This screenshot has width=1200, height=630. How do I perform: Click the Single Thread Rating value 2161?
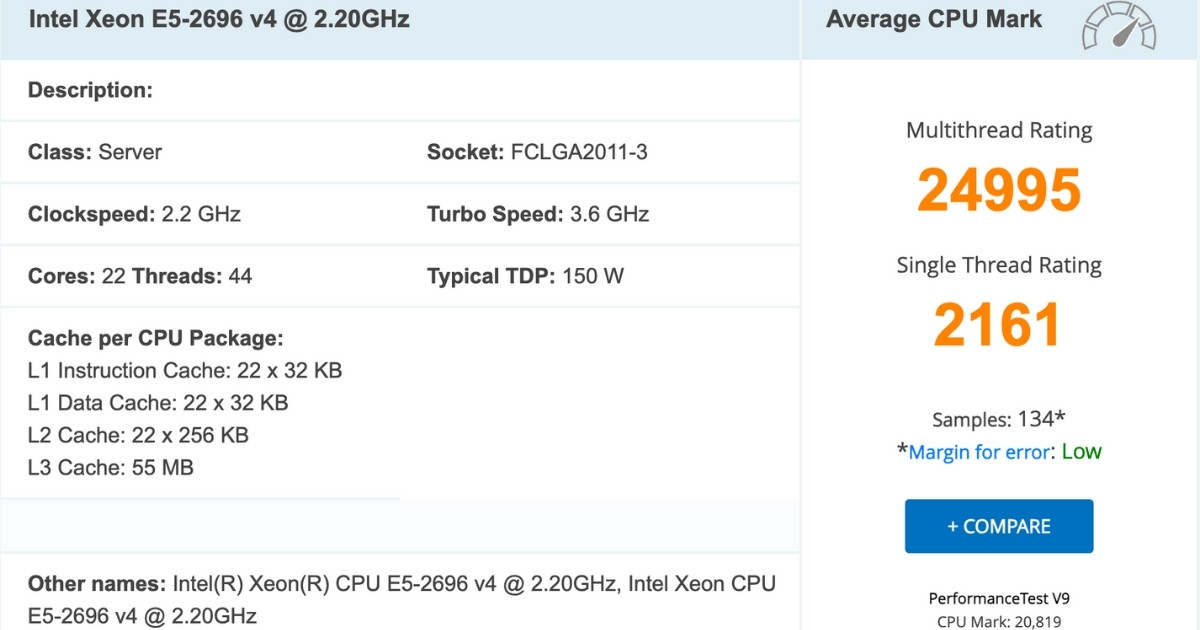pos(998,324)
